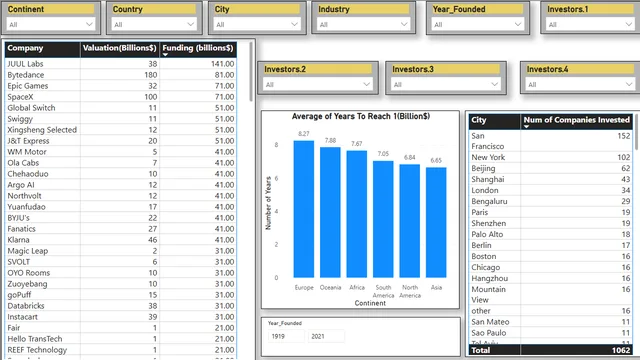Select the Klarna row

(121, 240)
